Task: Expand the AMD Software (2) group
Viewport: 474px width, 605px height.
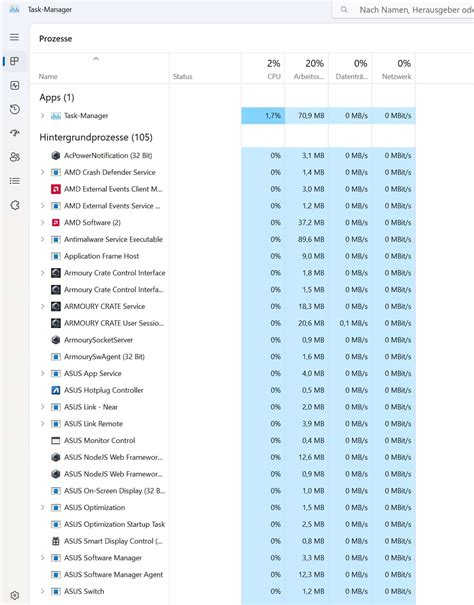Action: [x=42, y=223]
